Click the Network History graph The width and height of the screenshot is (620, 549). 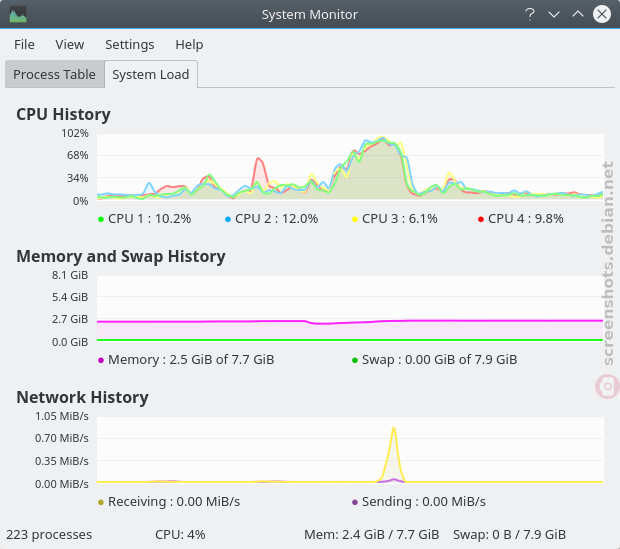click(350, 450)
